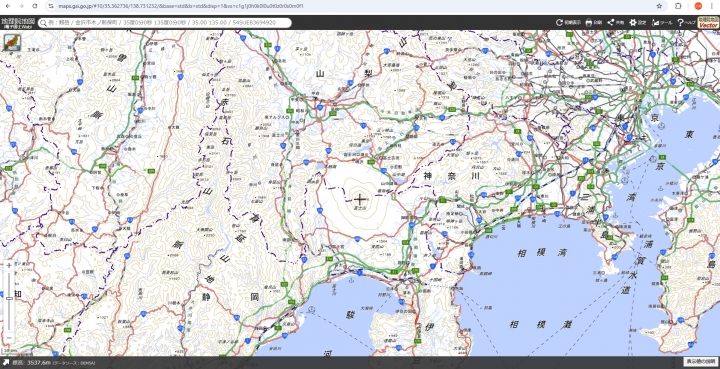
Task: Click the button at bottom-right of status bar
Action: pos(701,362)
